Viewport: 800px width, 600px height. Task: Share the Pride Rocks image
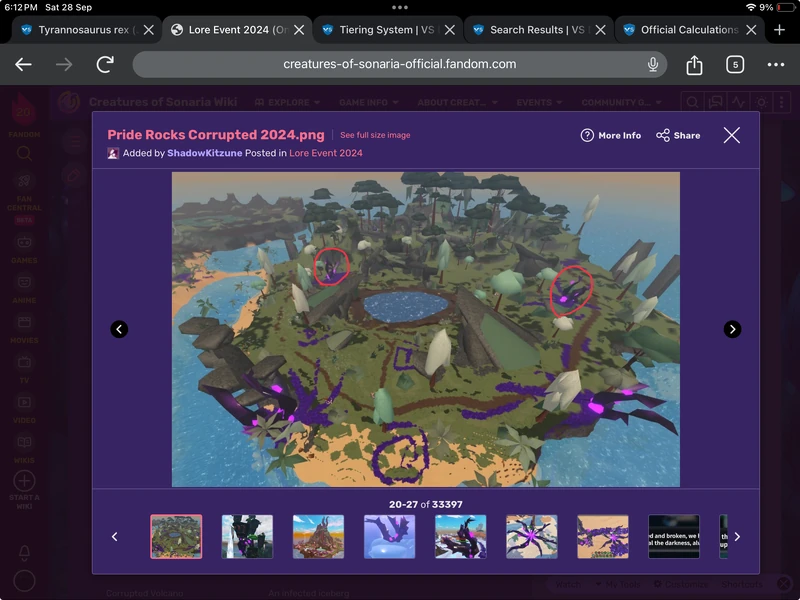point(678,135)
